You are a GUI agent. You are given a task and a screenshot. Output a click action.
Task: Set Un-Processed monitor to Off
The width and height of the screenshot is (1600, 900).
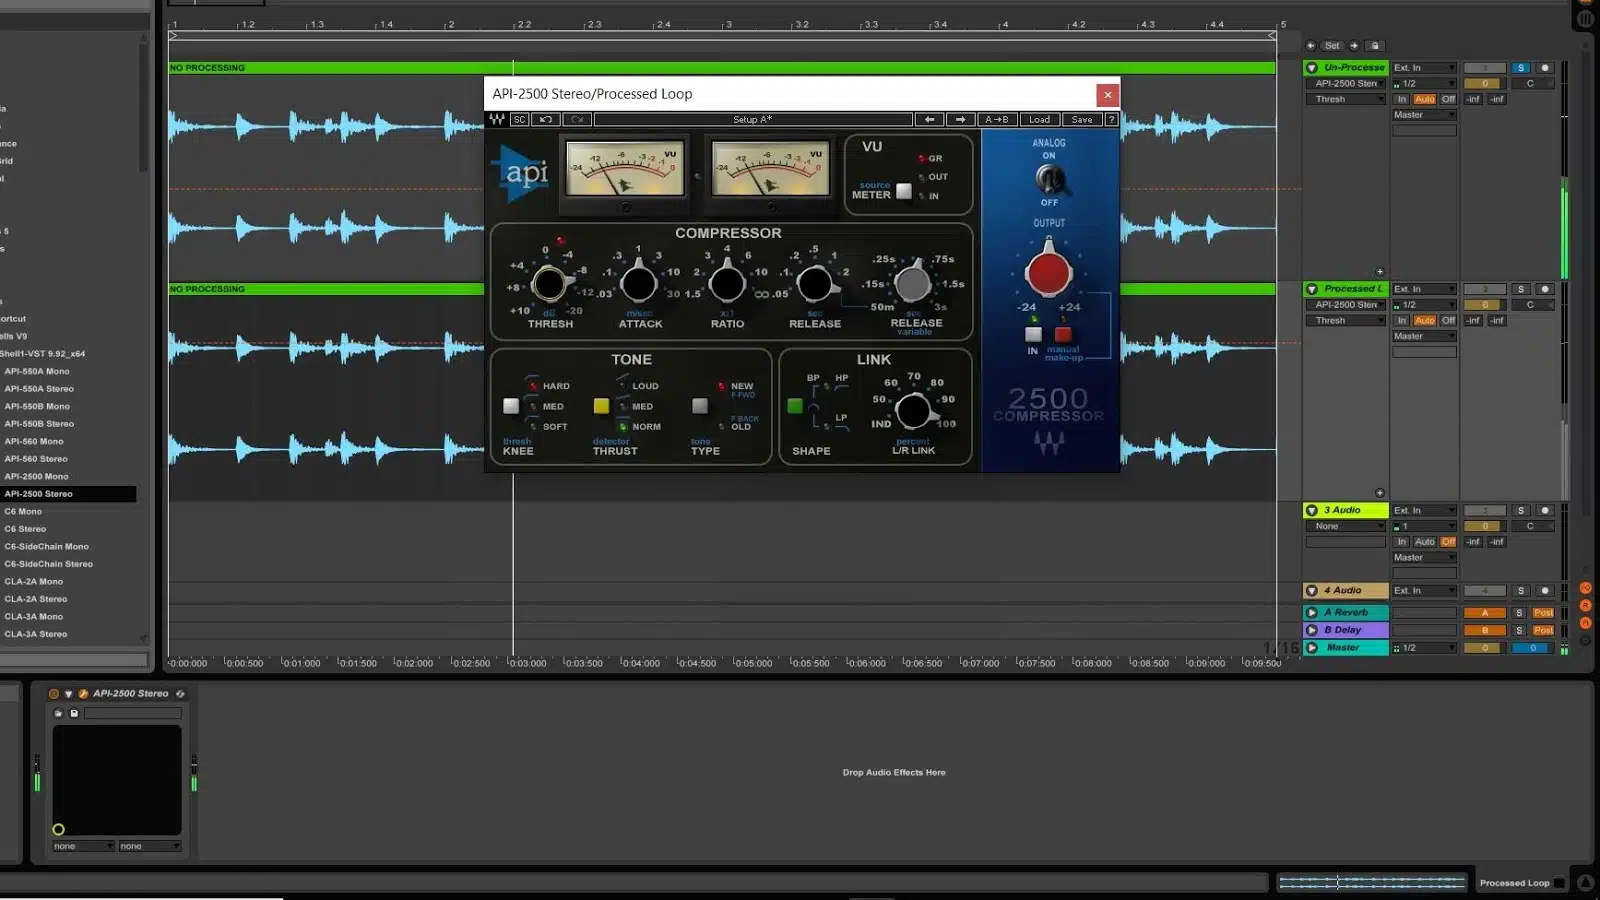pyautogui.click(x=1448, y=99)
